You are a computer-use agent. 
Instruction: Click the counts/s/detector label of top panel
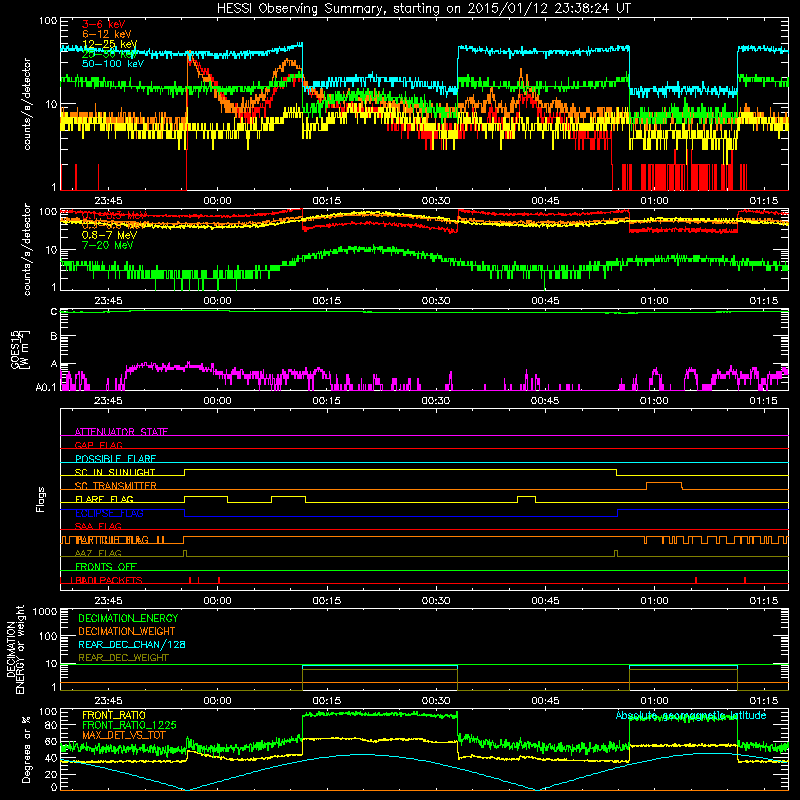(27, 104)
